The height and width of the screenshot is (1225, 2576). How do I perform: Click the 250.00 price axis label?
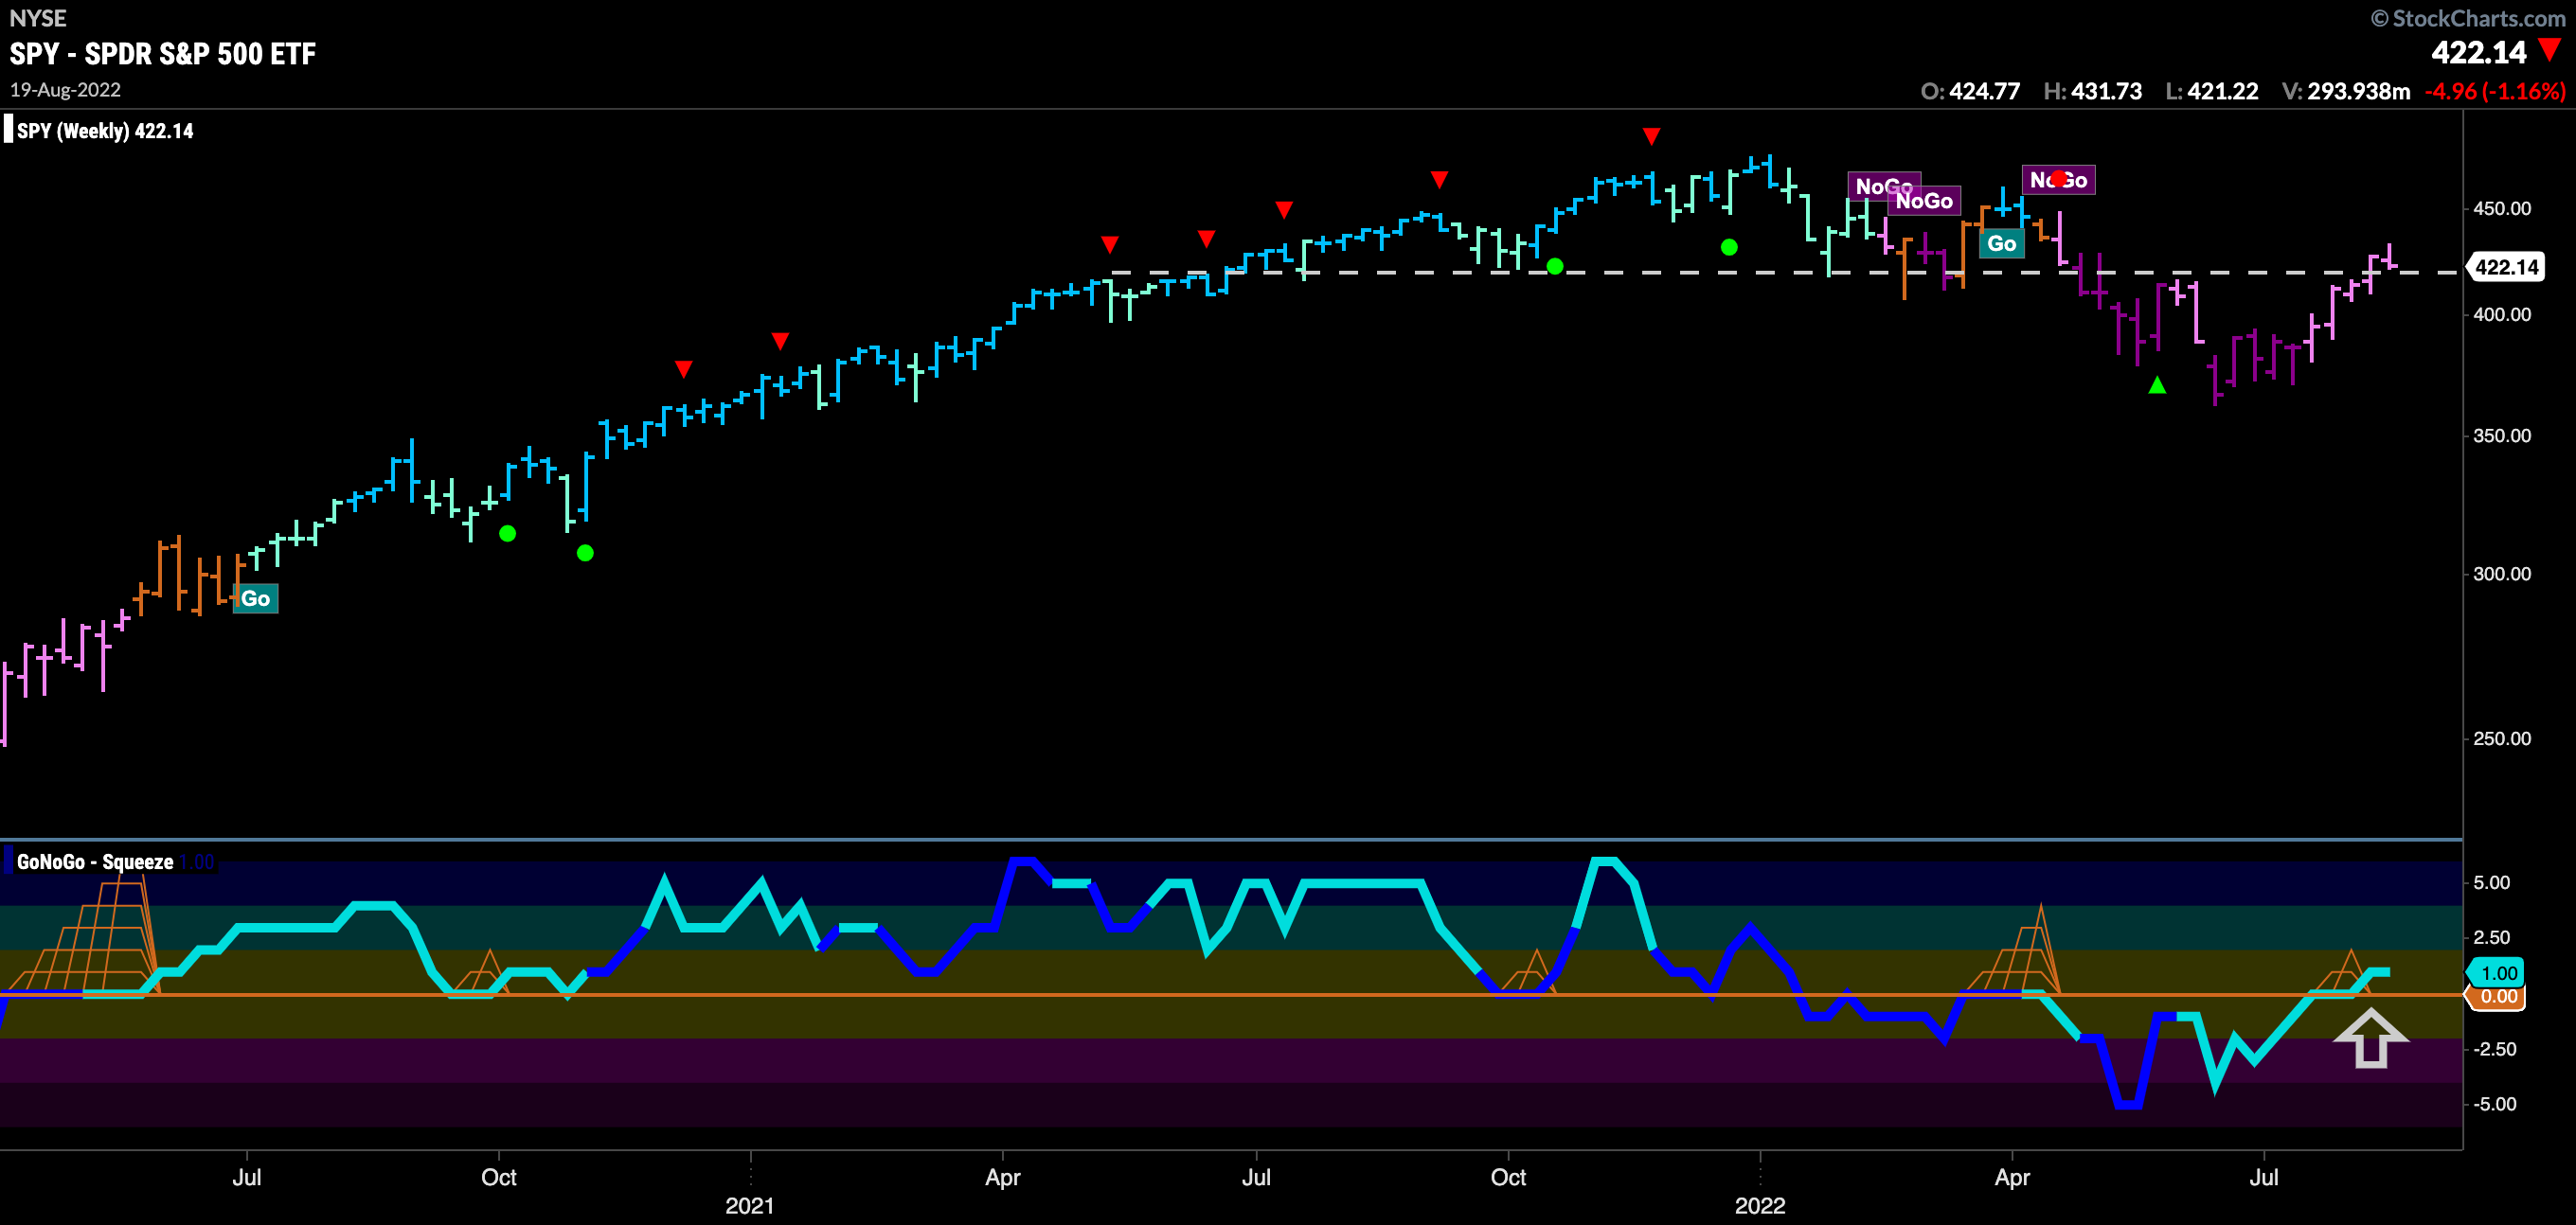pyautogui.click(x=2502, y=738)
